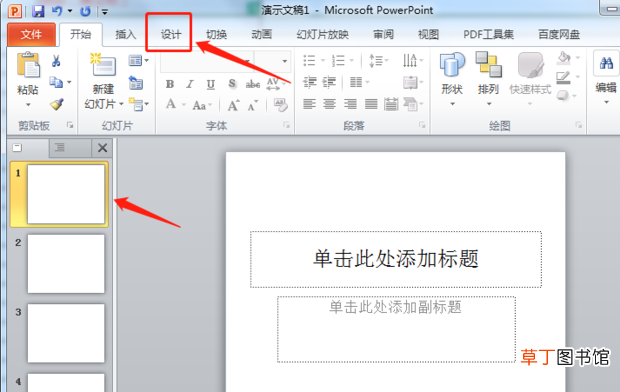Click the Decrease List Level icon
The width and height of the screenshot is (620, 392).
[x=310, y=82]
